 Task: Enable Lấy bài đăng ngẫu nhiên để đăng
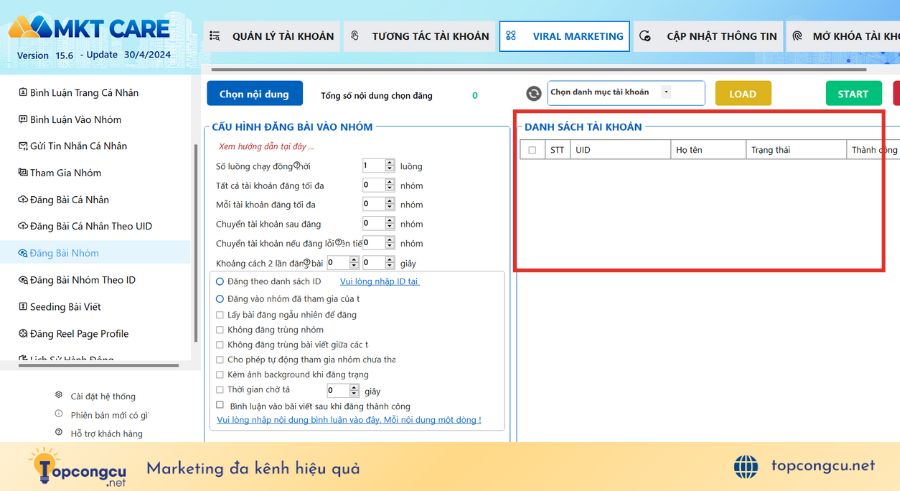point(220,315)
